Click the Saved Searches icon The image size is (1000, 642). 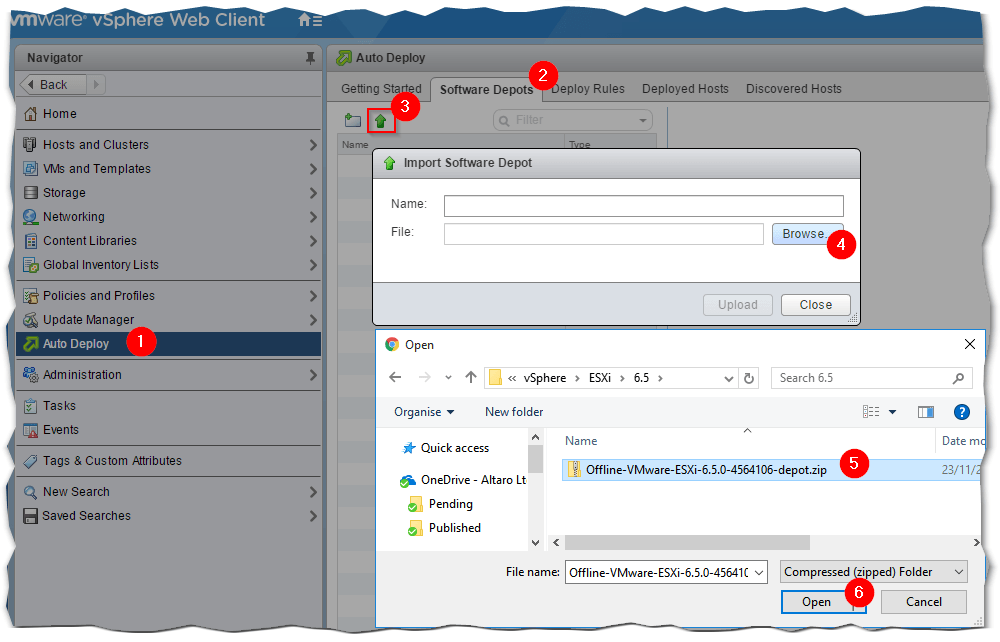pyautogui.click(x=30, y=516)
